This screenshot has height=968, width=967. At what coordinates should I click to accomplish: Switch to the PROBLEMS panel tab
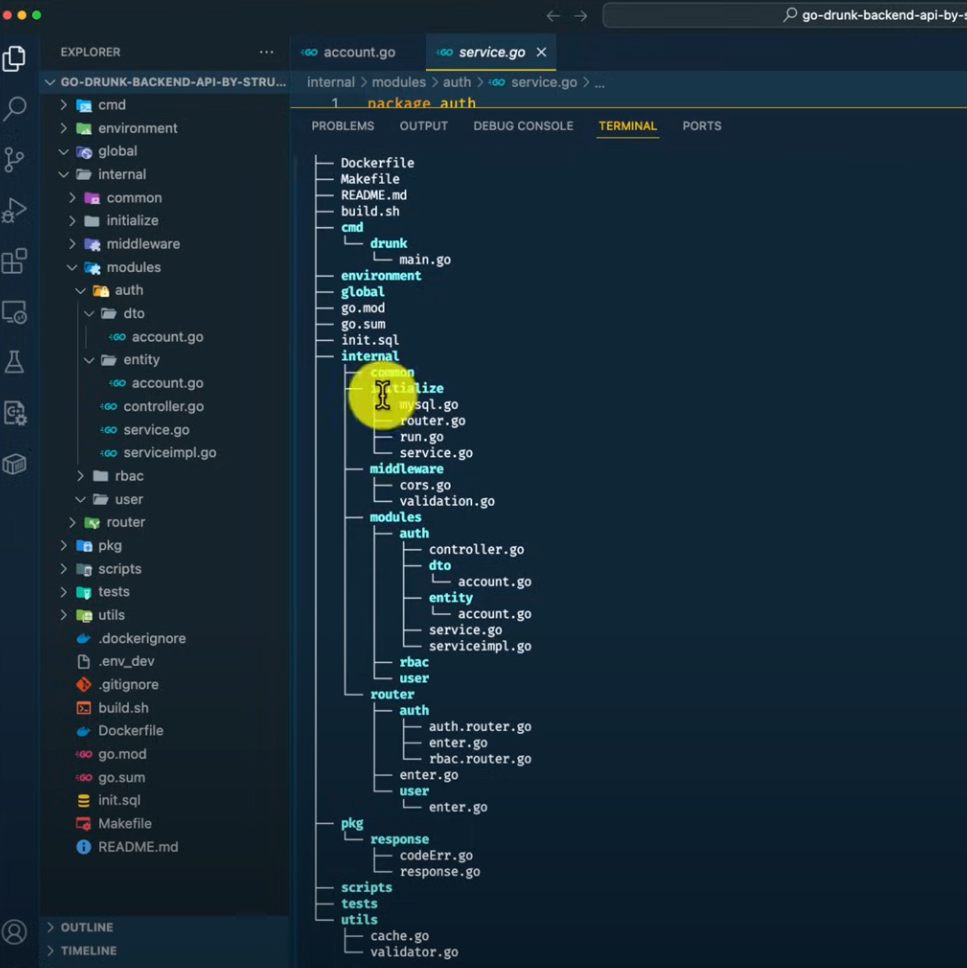pyautogui.click(x=343, y=126)
